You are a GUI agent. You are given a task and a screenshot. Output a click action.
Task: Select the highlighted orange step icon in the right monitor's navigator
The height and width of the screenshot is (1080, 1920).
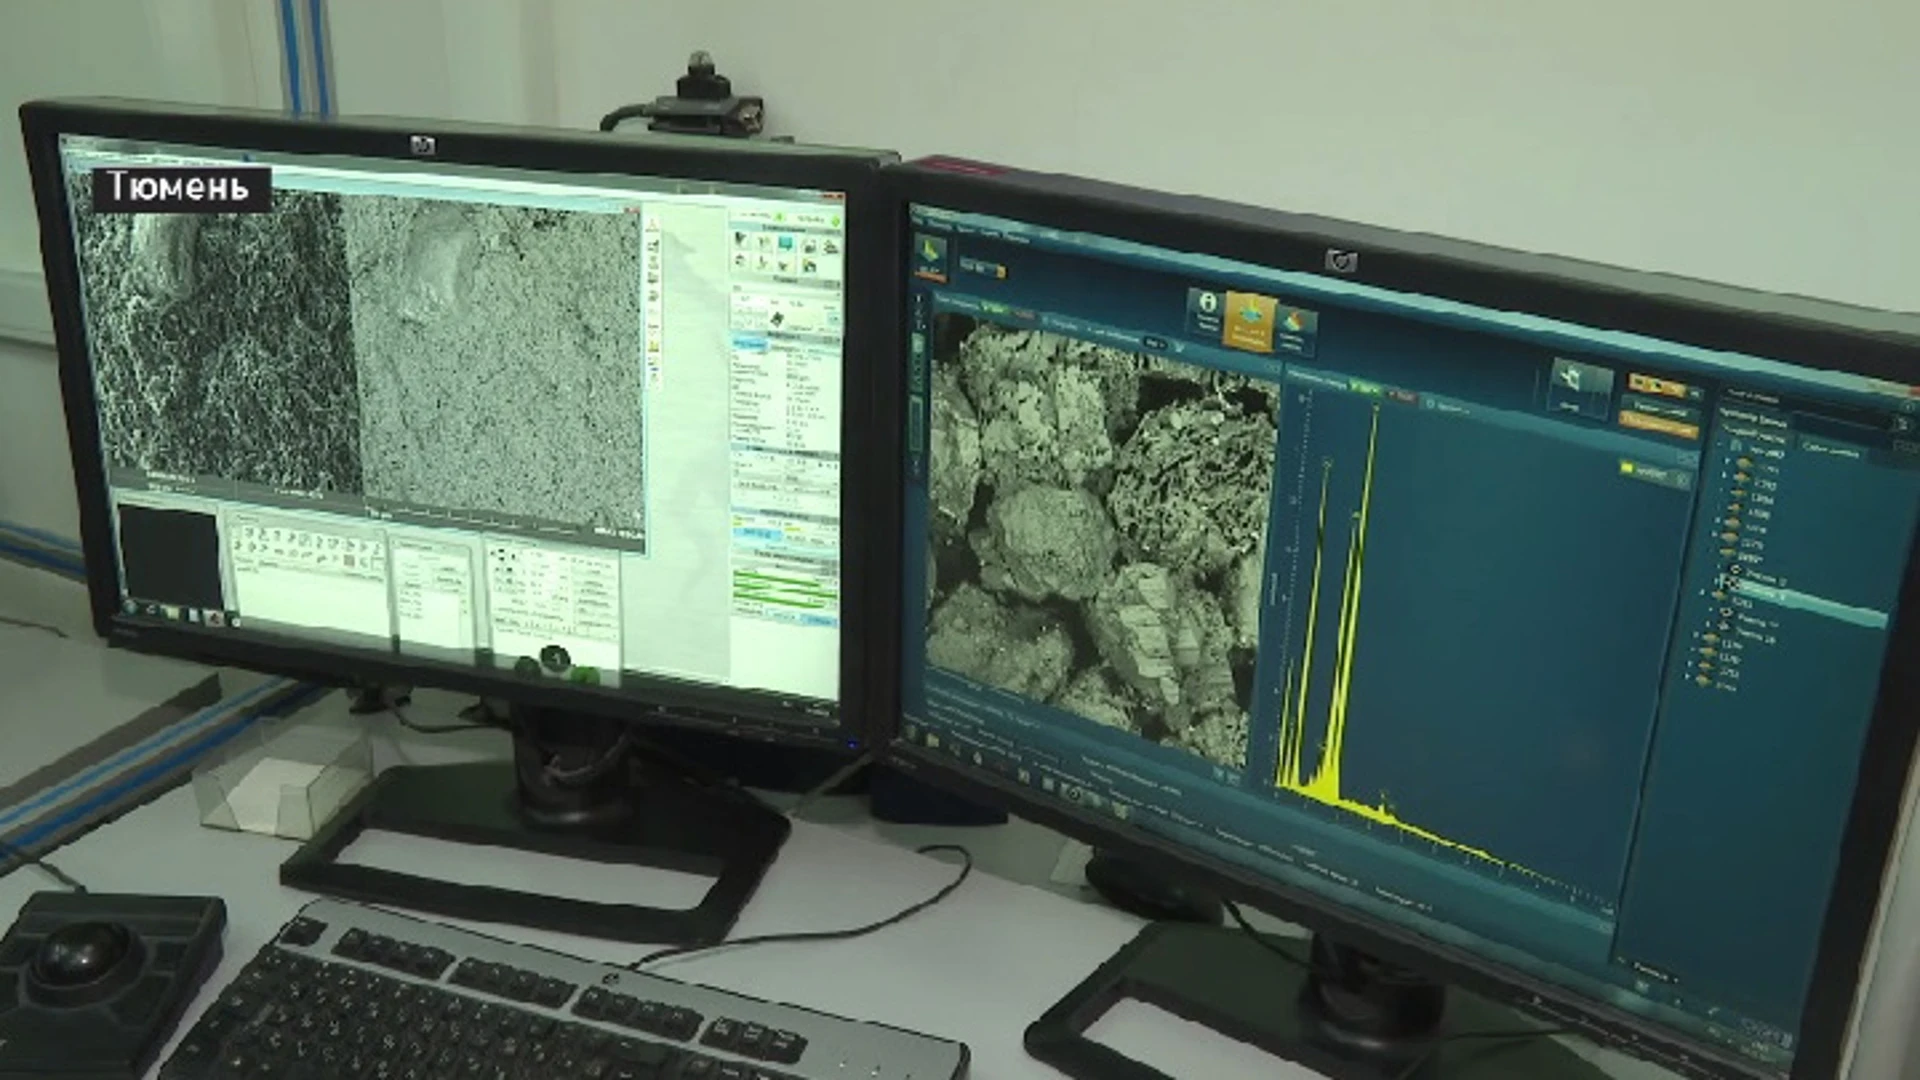[x=1250, y=322]
